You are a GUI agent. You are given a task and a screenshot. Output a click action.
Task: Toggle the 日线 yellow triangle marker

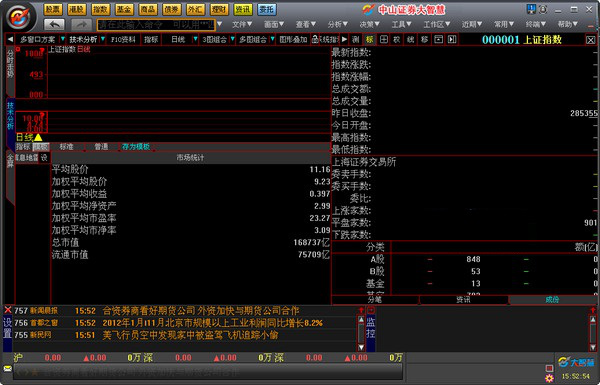[38, 137]
